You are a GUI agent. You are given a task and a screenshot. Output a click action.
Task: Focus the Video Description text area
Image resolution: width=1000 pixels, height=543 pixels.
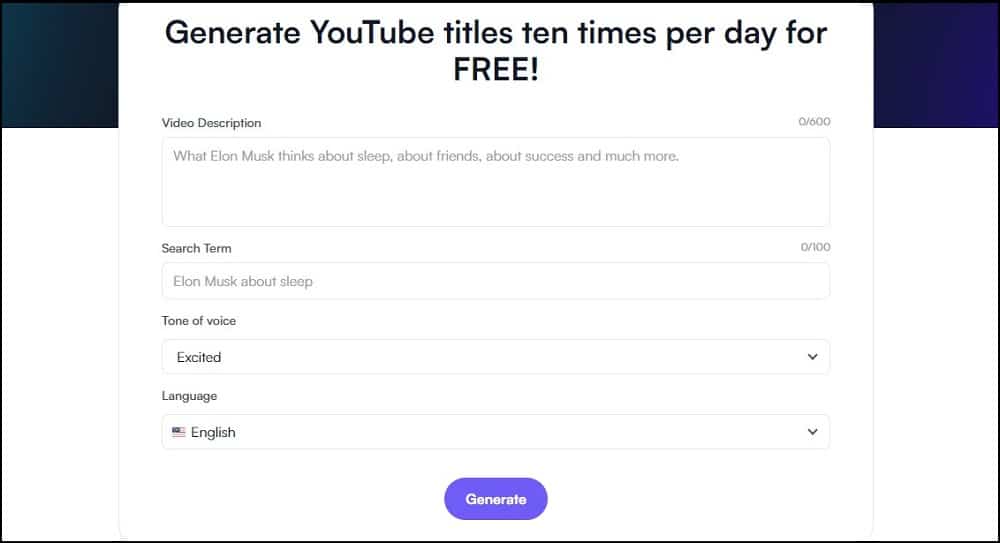tap(495, 190)
